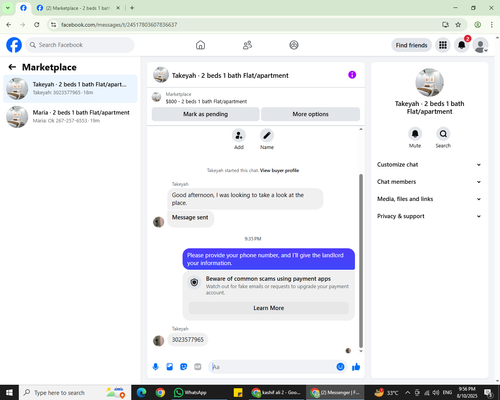Click the taskbar search box
The height and width of the screenshot is (400, 500).
[x=74, y=393]
